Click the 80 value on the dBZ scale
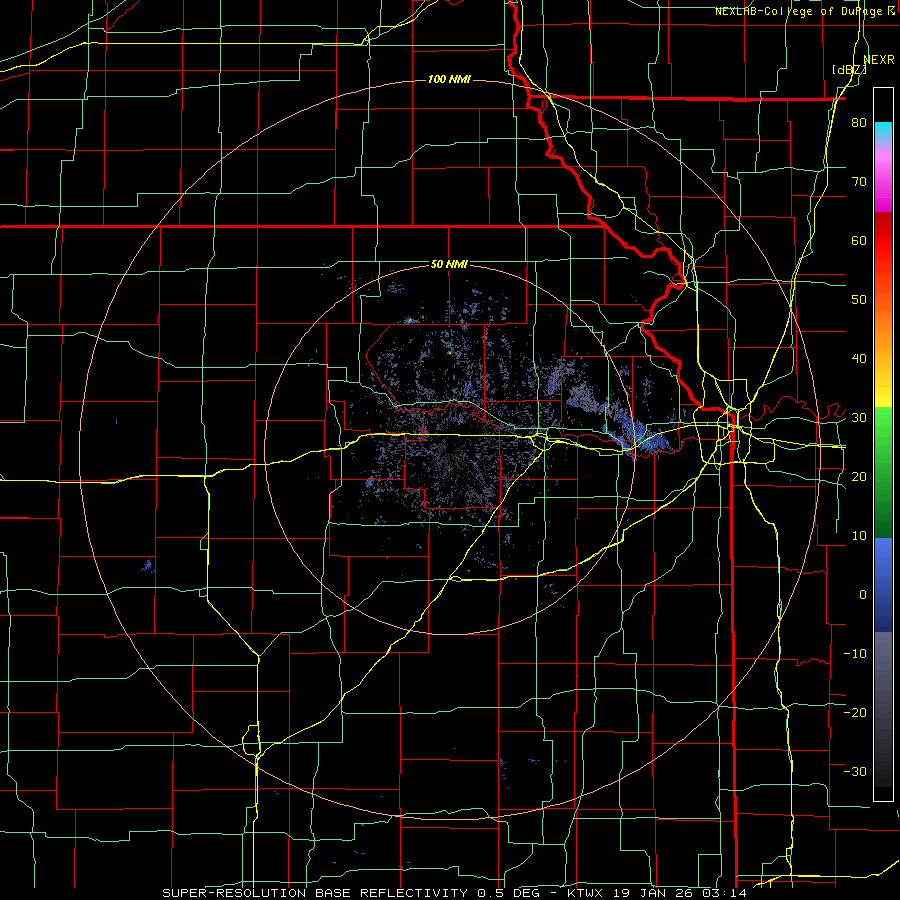Image resolution: width=900 pixels, height=900 pixels. click(859, 122)
